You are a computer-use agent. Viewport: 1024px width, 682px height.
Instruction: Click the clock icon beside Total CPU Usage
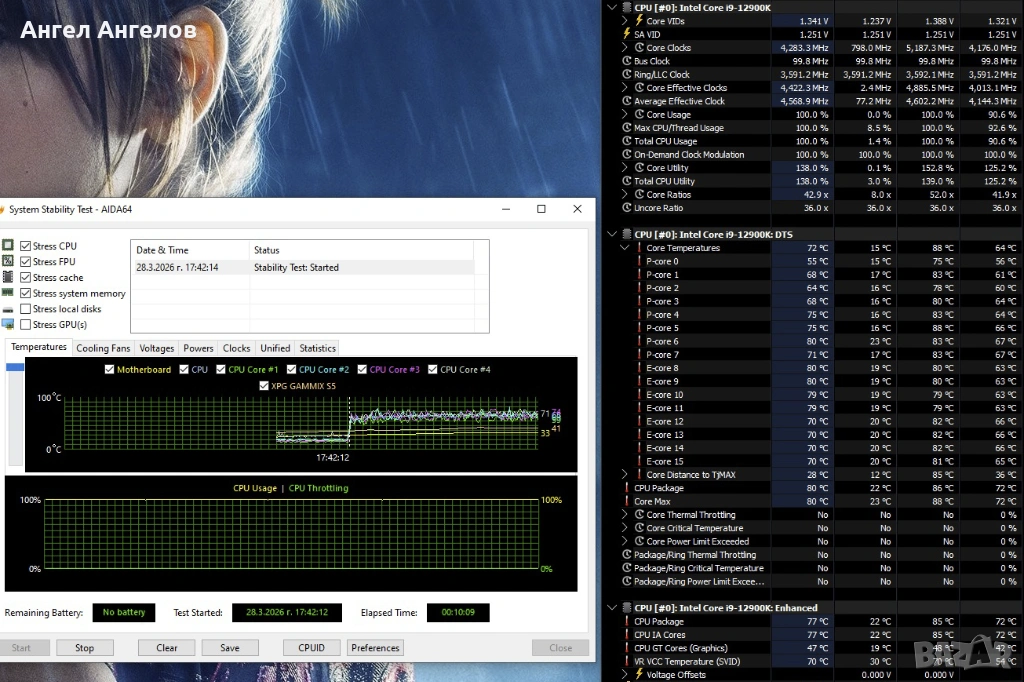pos(626,141)
